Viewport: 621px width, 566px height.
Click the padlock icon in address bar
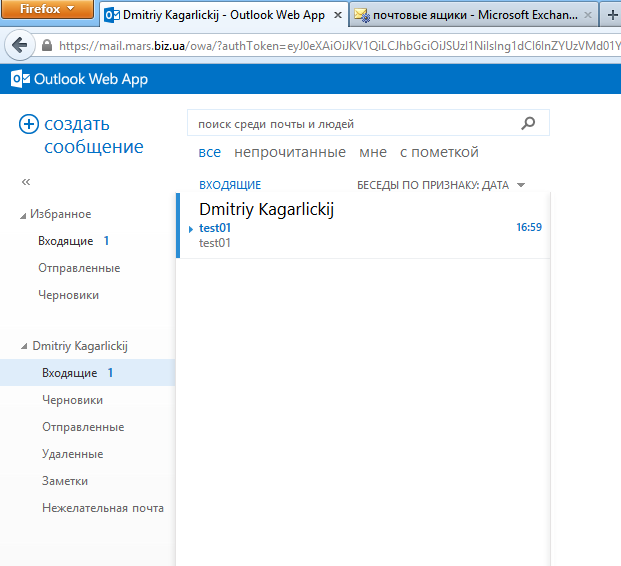pyautogui.click(x=46, y=46)
